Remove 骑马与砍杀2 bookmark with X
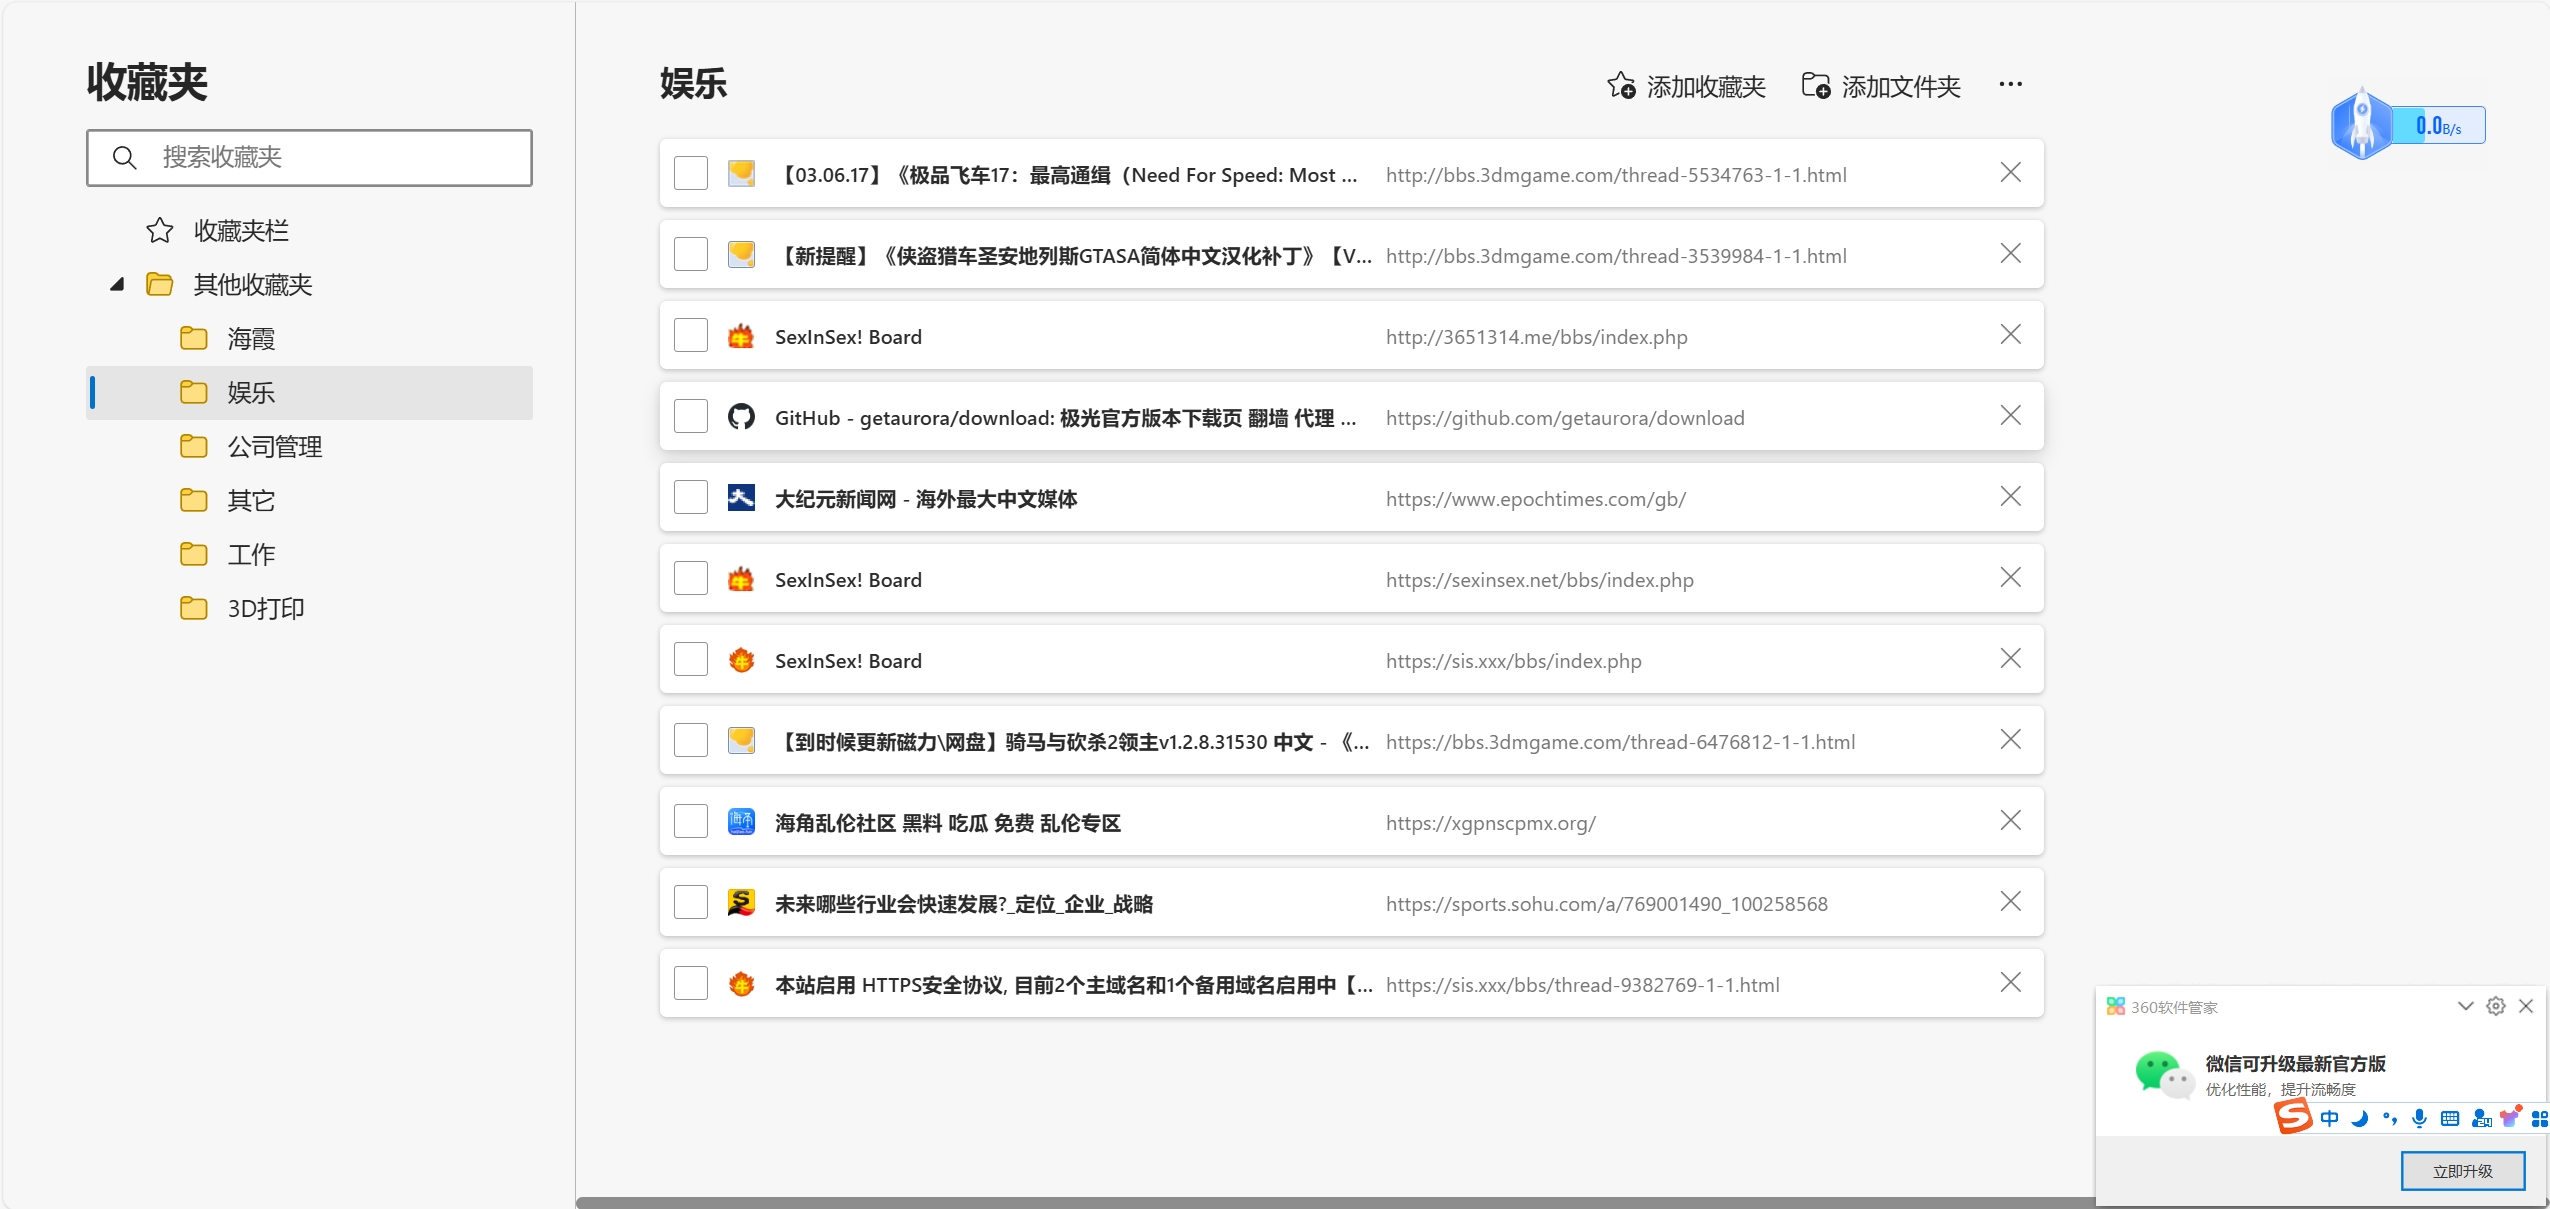 click(2010, 739)
